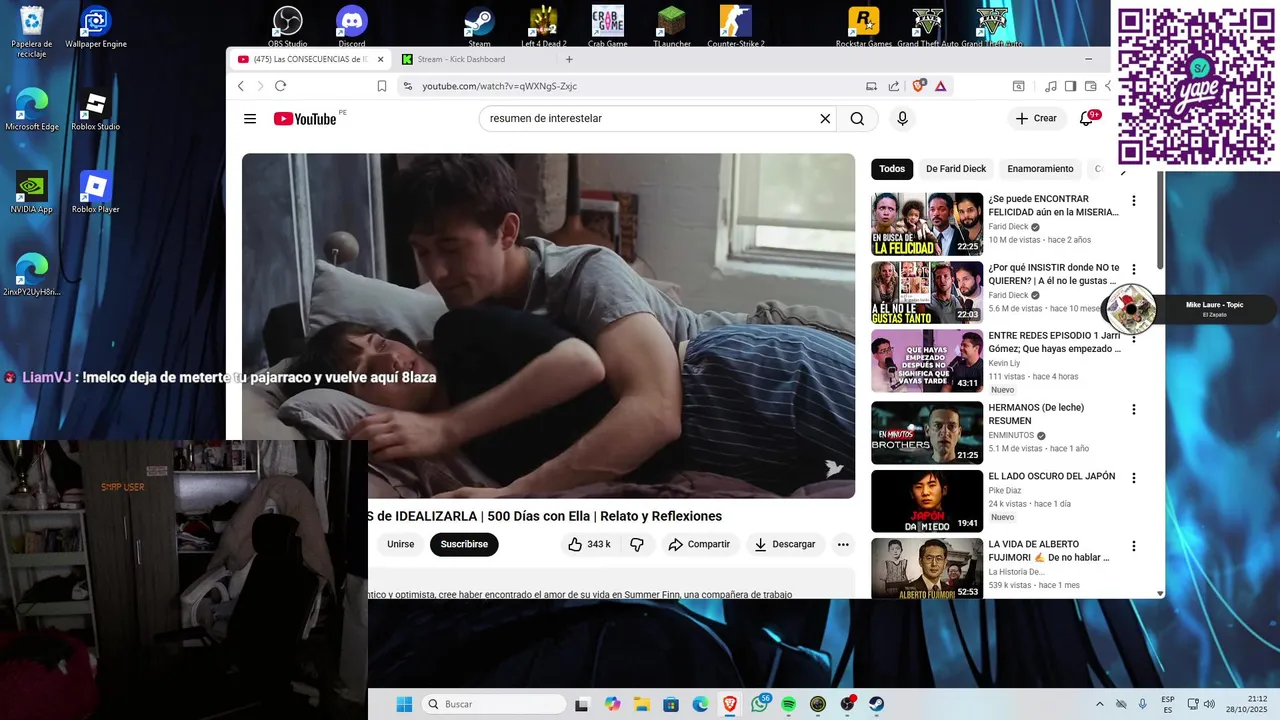Image resolution: width=1280 pixels, height=720 pixels.
Task: Like the video with 343 k
Action: click(x=588, y=544)
